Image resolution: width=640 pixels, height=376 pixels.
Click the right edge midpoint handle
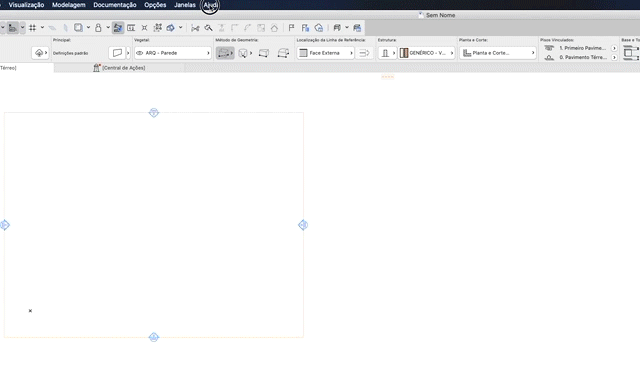click(x=303, y=225)
